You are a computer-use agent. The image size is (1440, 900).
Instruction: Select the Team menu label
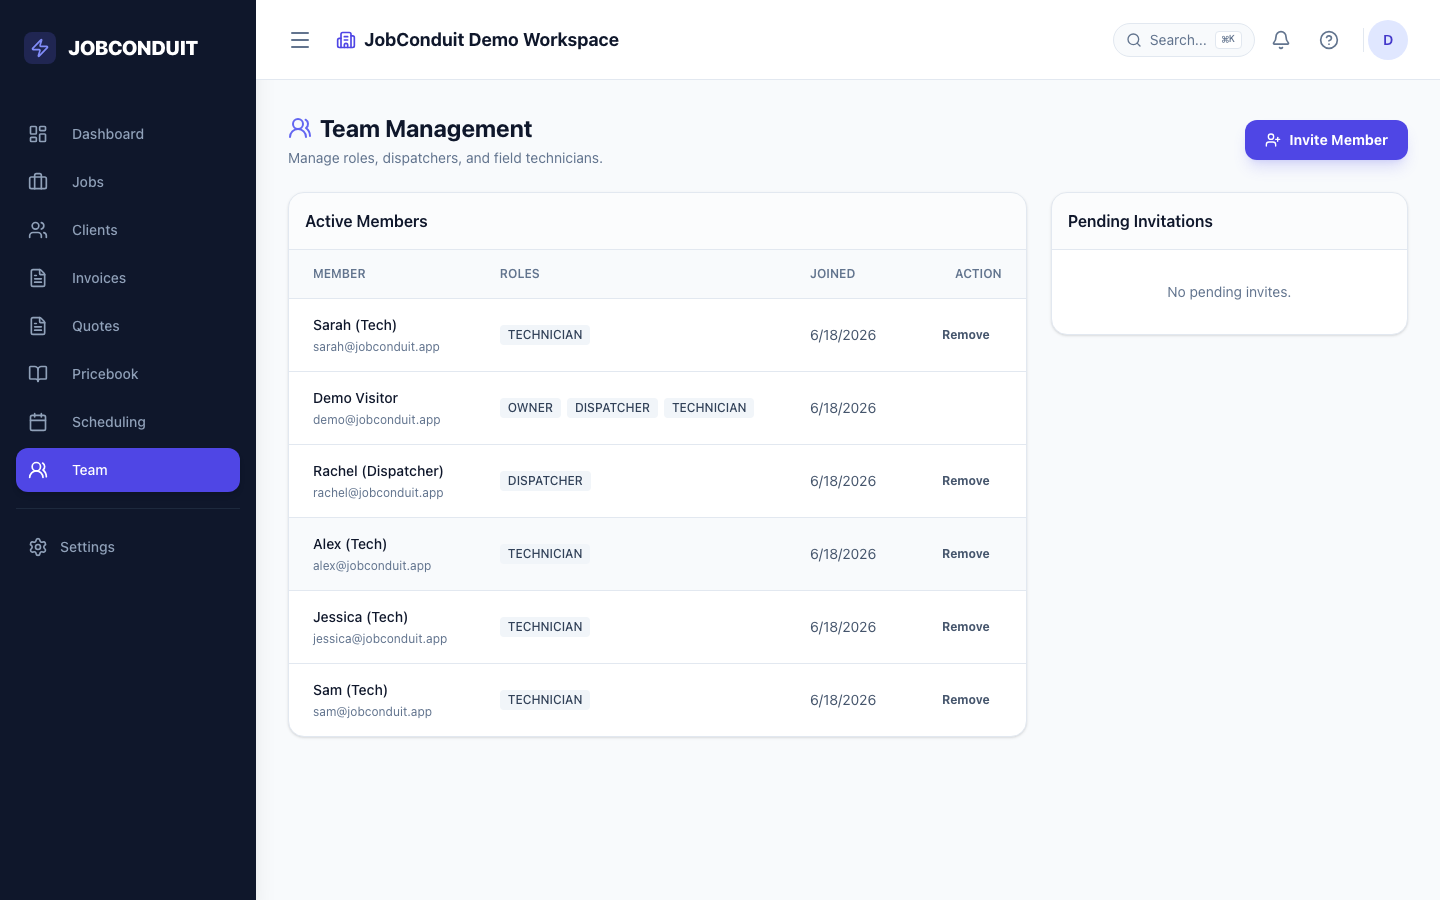point(90,470)
